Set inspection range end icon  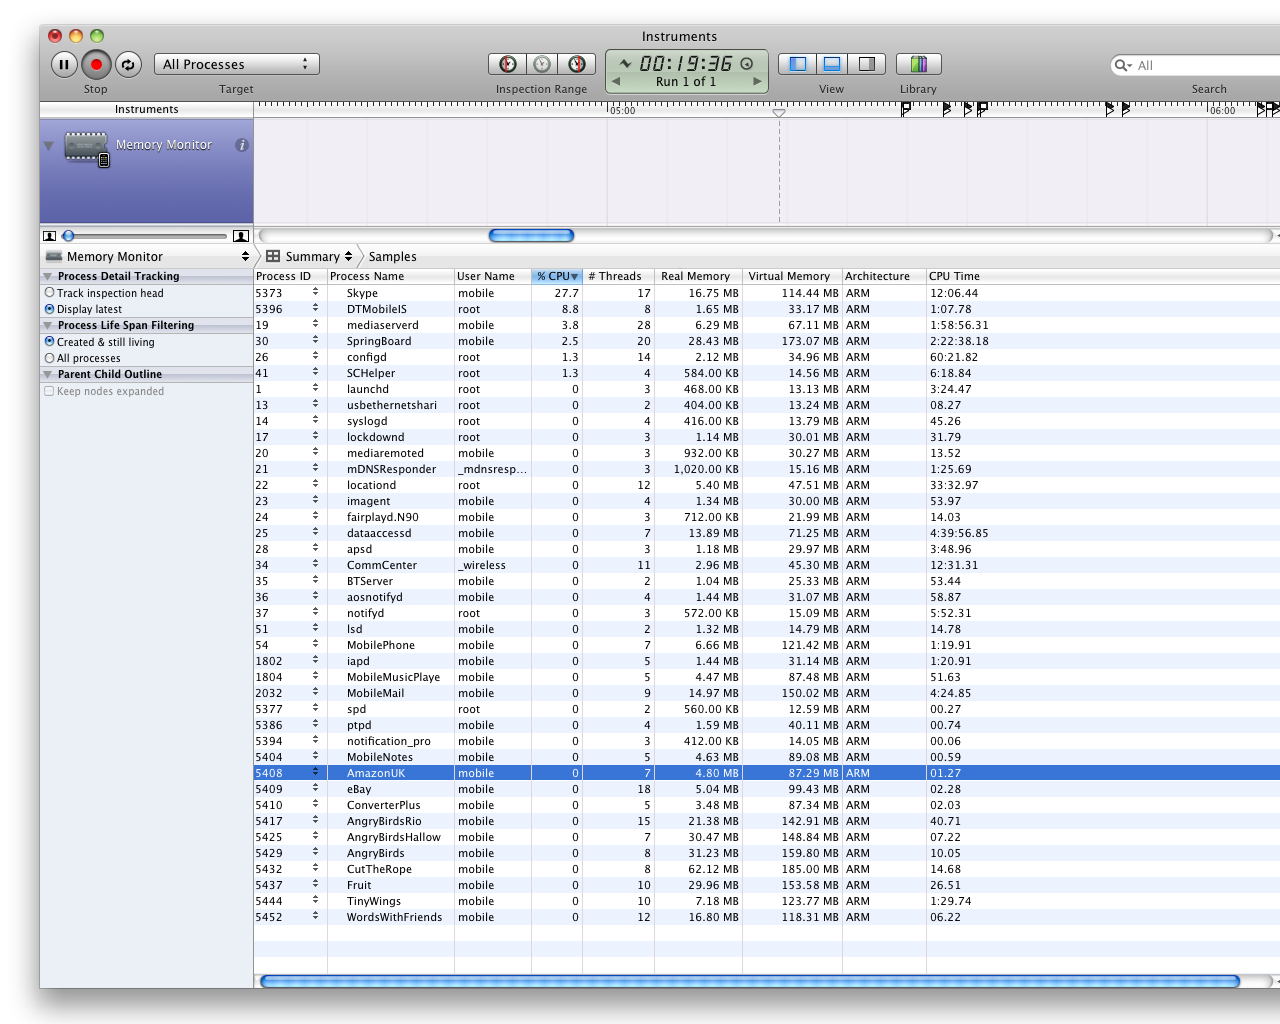[x=576, y=65]
